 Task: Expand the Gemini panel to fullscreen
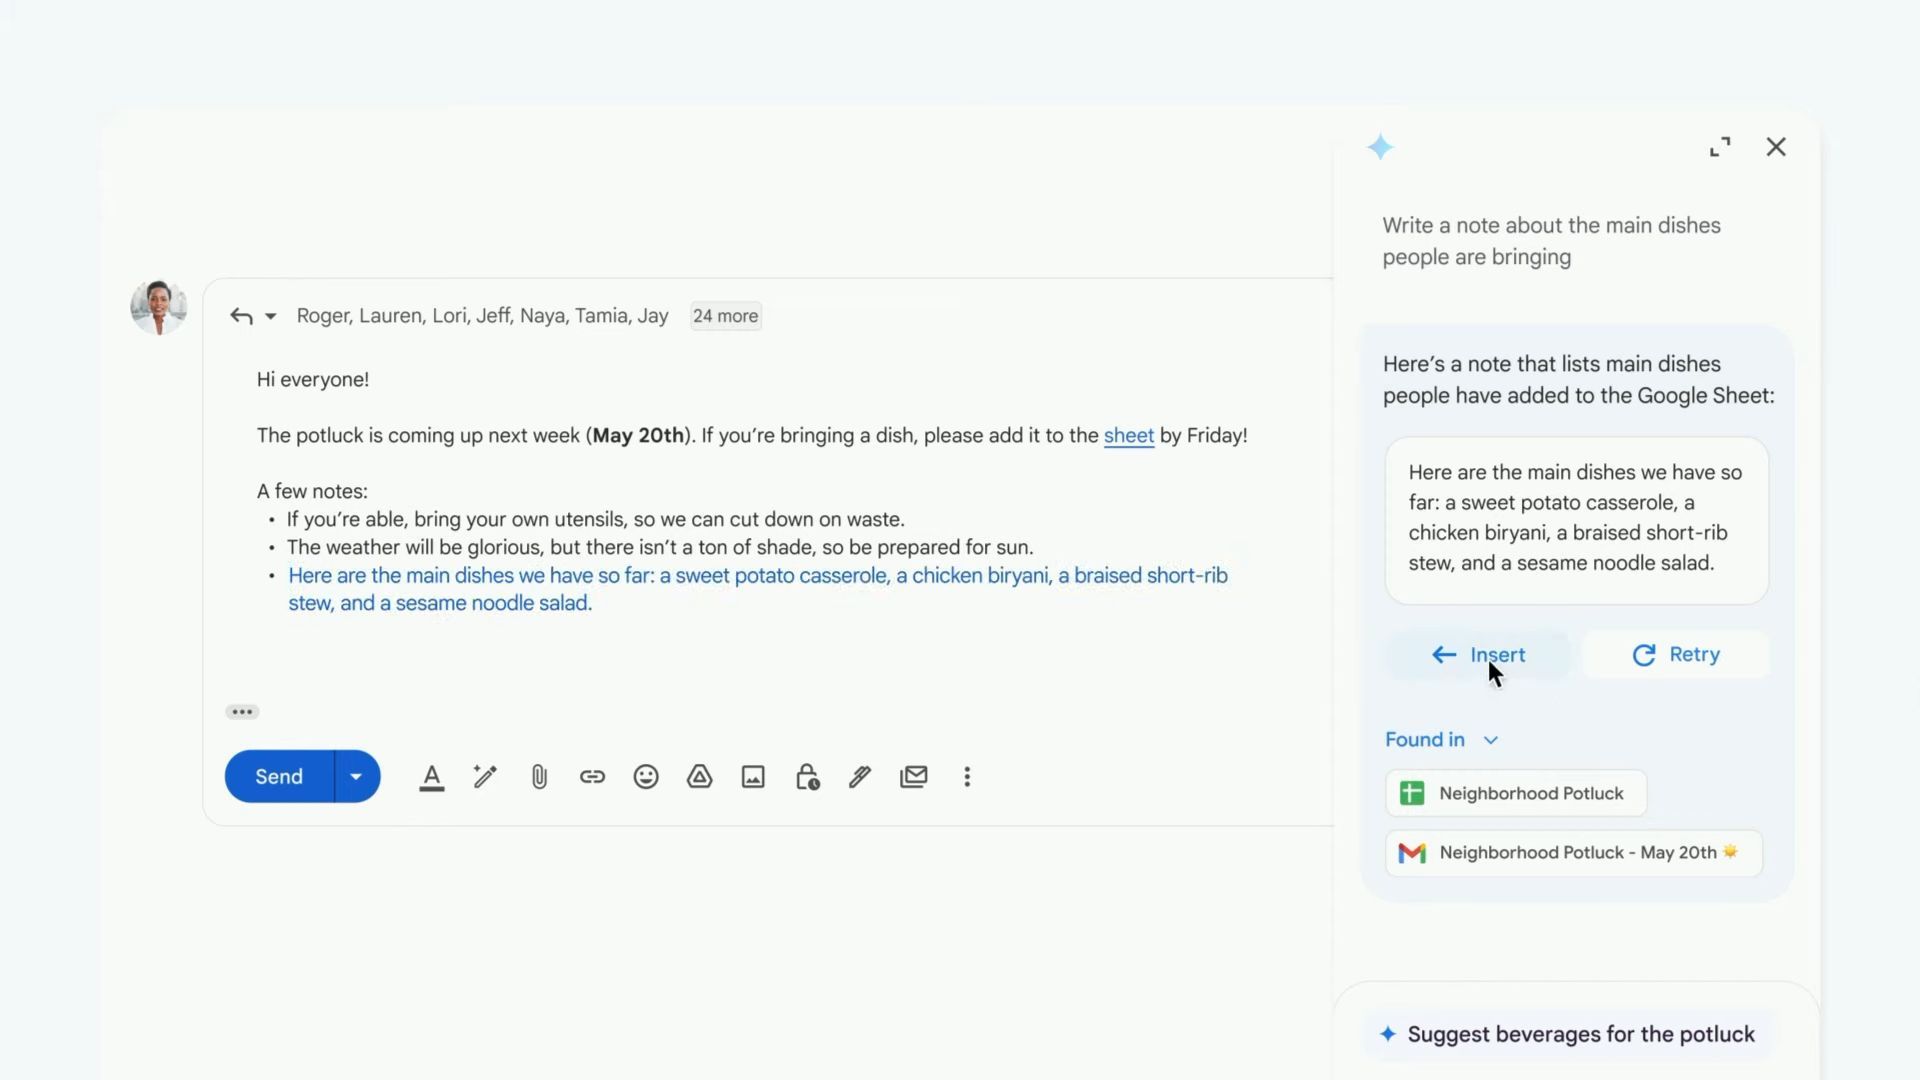(x=1720, y=147)
